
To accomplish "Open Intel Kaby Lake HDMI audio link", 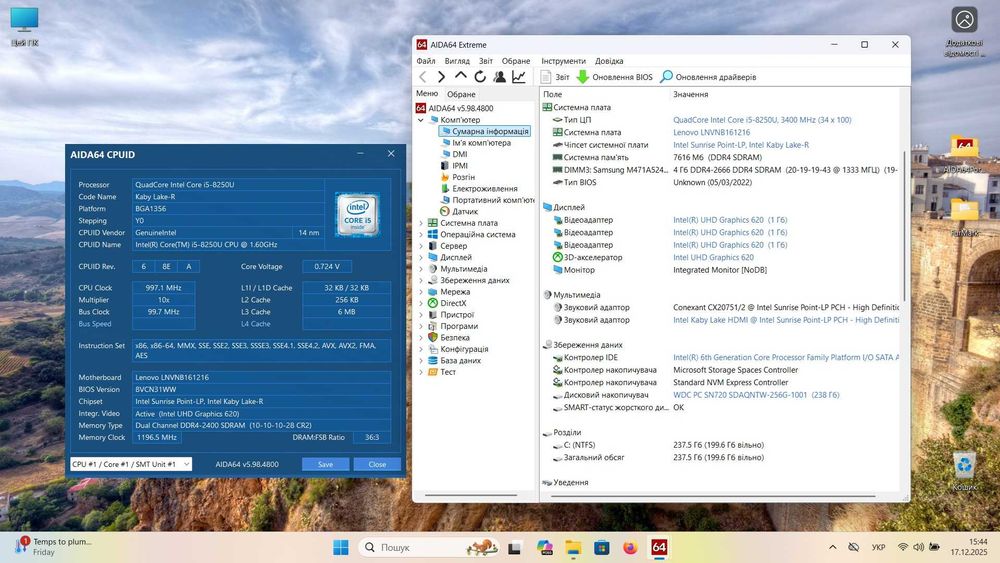I will 786,320.
